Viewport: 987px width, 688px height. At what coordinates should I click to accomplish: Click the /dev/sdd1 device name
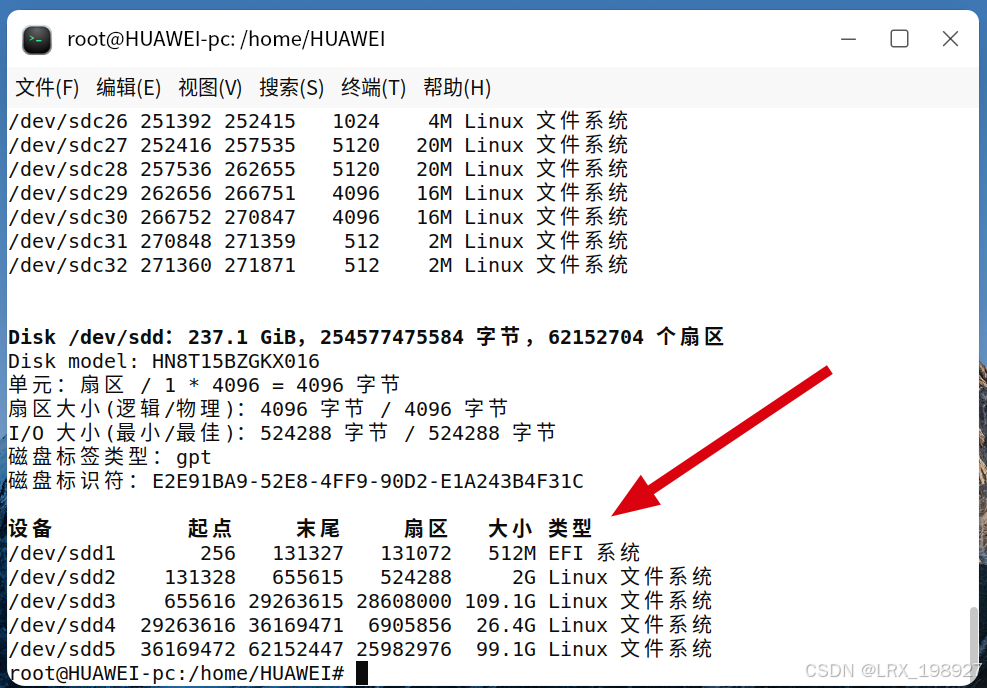(x=62, y=553)
